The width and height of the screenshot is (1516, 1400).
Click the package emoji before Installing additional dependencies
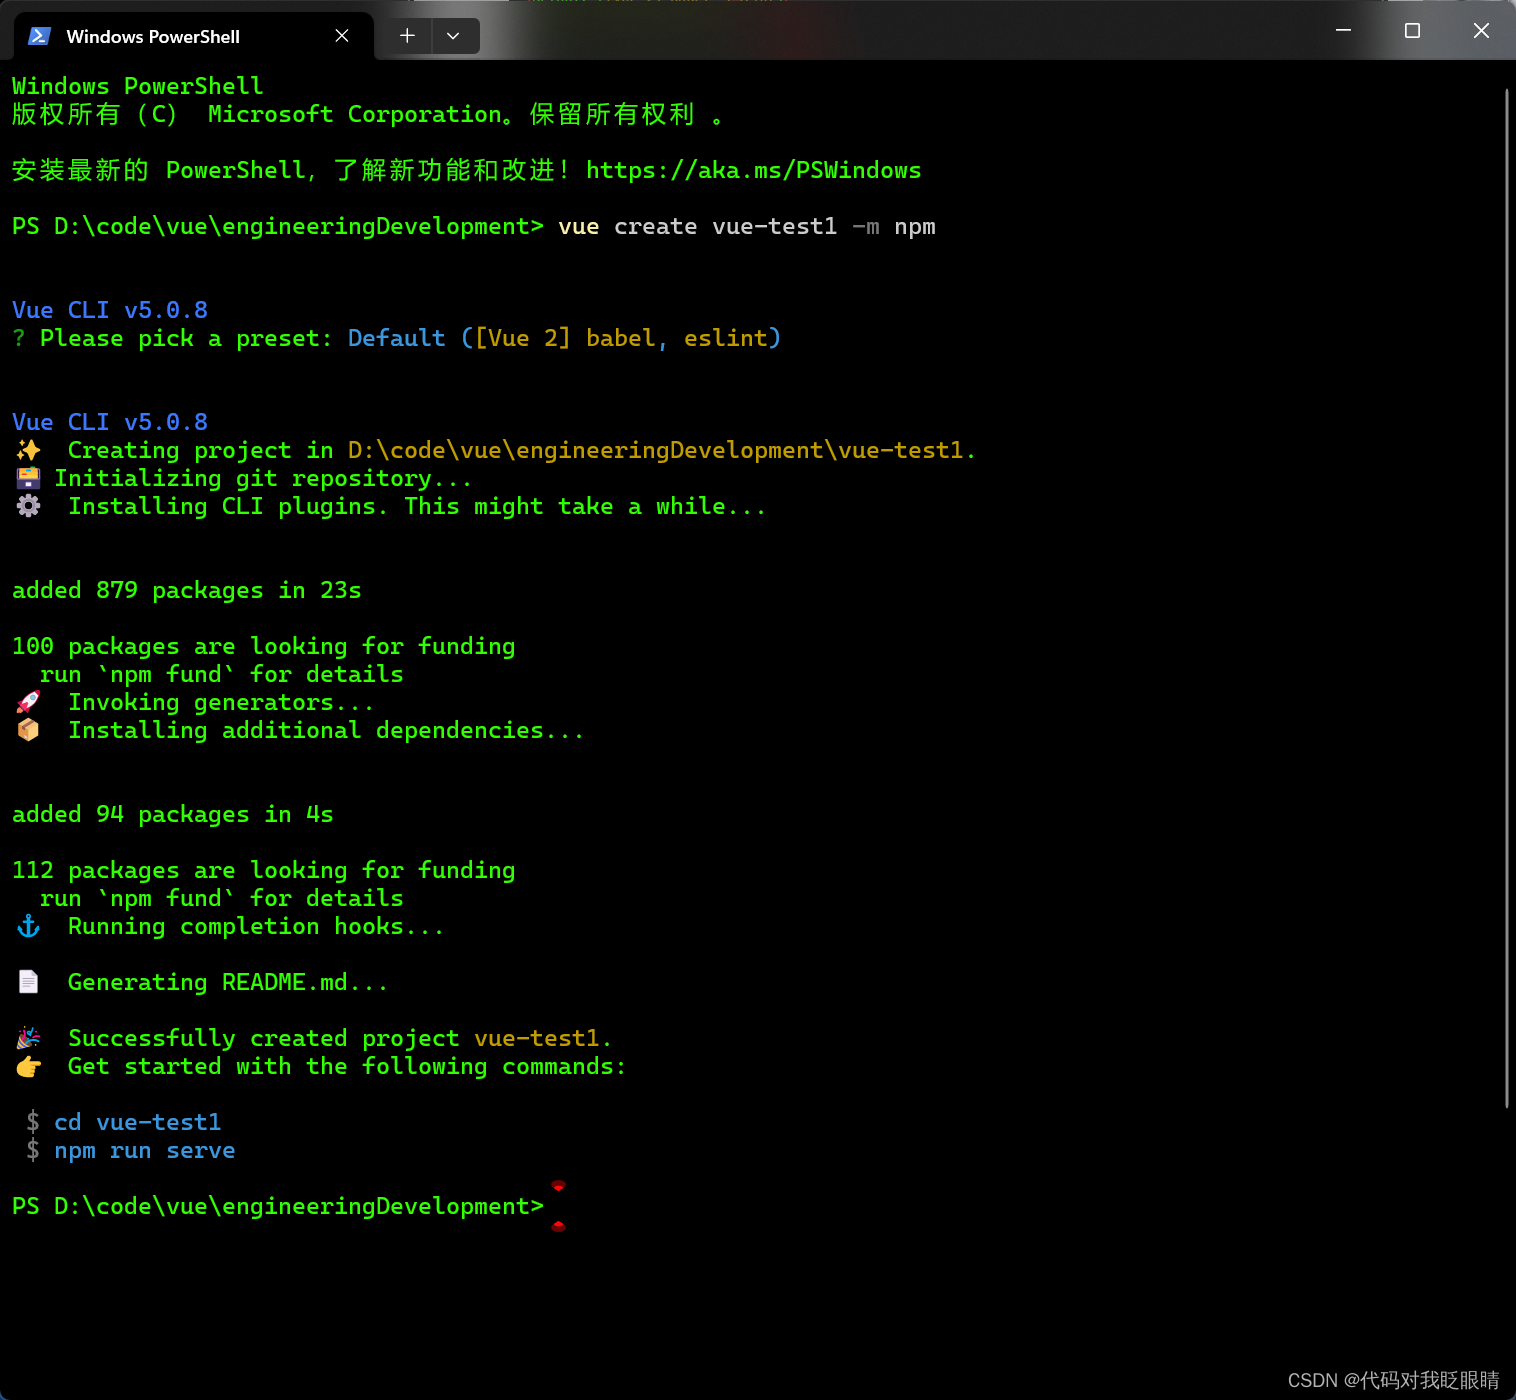click(x=29, y=730)
